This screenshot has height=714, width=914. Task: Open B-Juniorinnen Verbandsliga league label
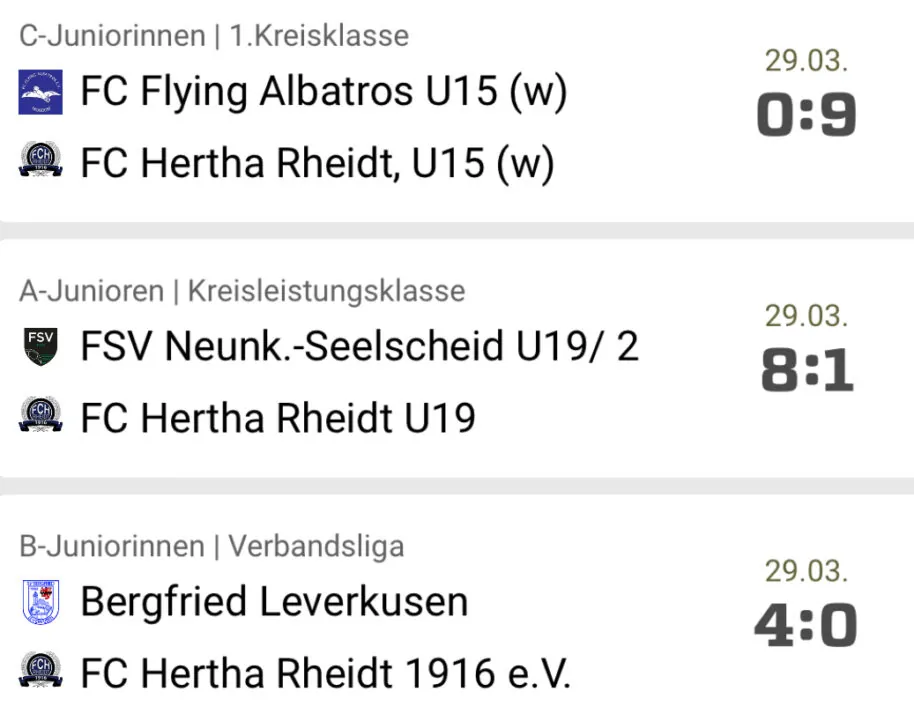tap(212, 547)
